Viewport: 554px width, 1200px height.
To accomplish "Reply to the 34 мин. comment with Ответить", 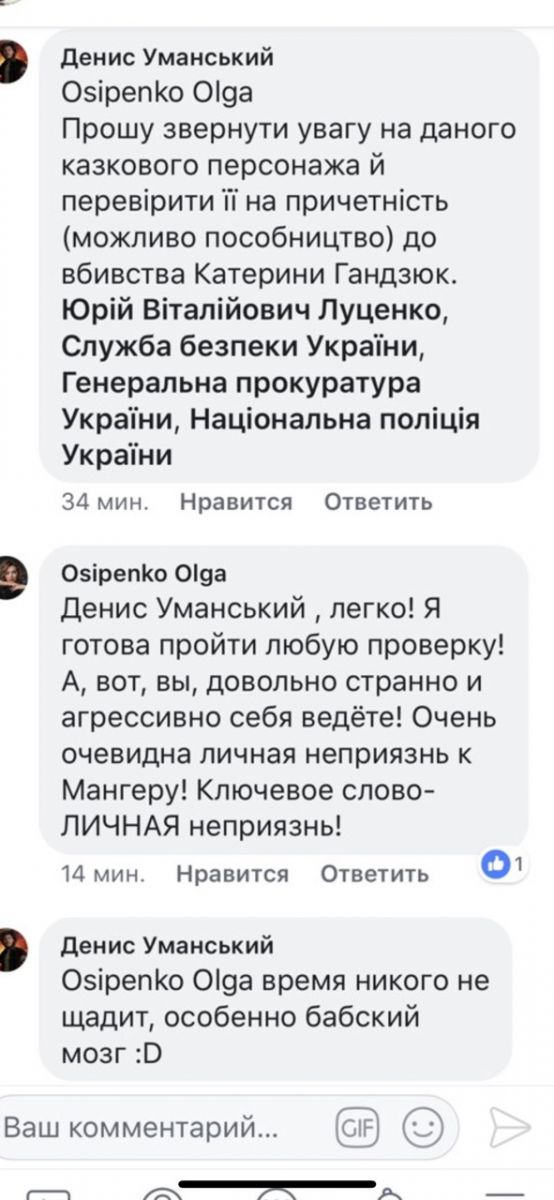I will pos(378,502).
